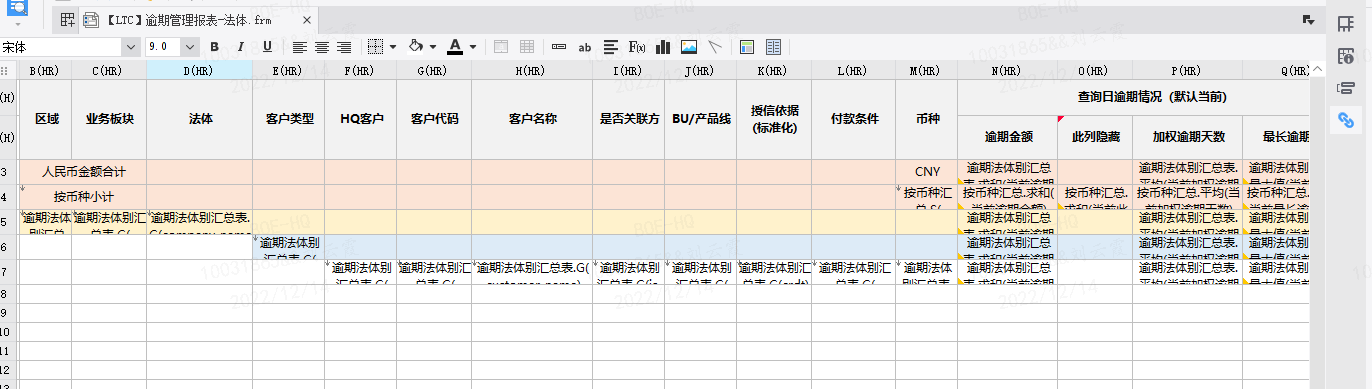Select the 客户类型 header cell
1372x389 pixels.
tap(290, 118)
